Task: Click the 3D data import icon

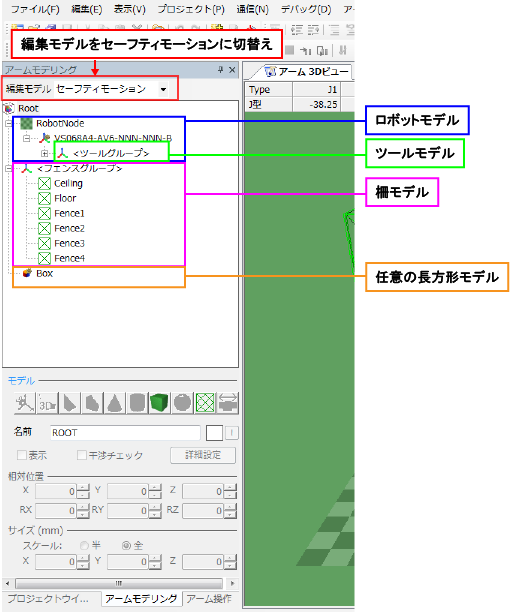Action: [x=47, y=402]
